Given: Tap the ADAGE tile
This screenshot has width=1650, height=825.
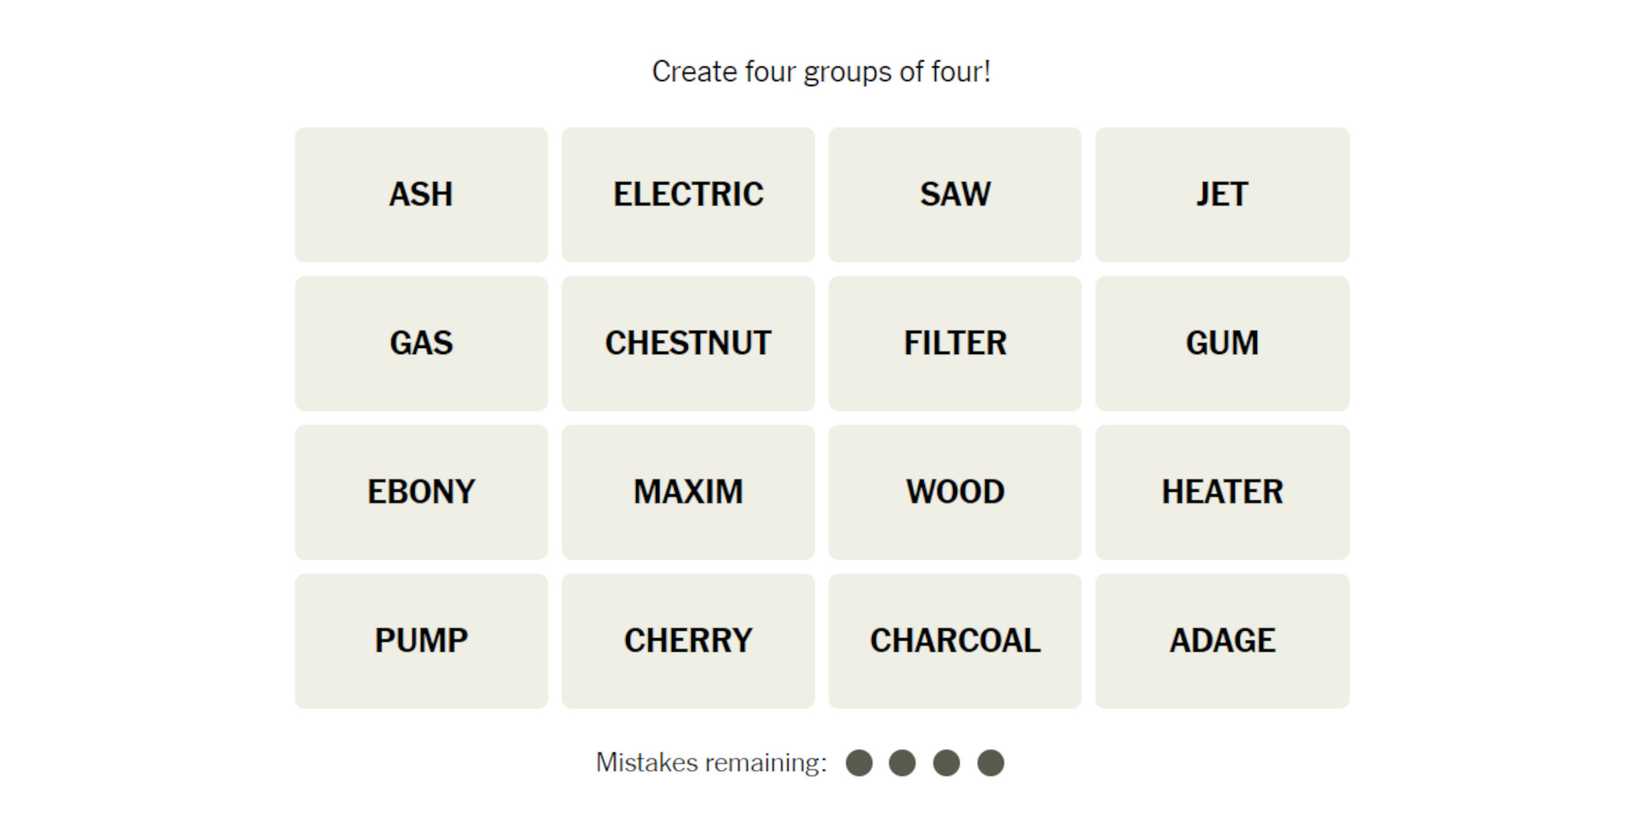Looking at the screenshot, I should (1222, 641).
